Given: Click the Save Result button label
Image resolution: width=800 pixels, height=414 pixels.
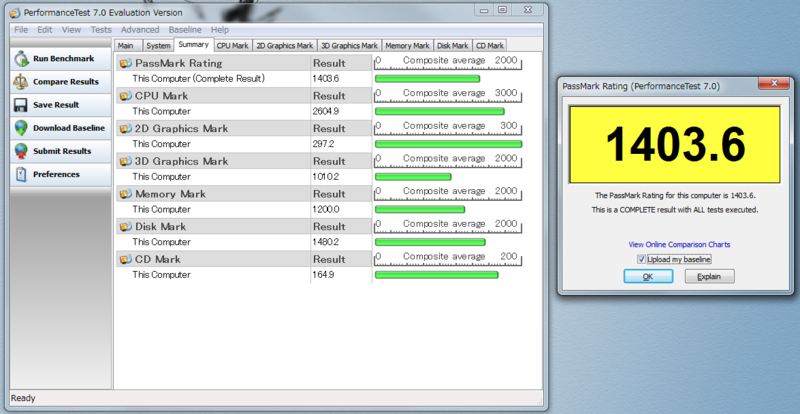Looking at the screenshot, I should click(x=56, y=105).
